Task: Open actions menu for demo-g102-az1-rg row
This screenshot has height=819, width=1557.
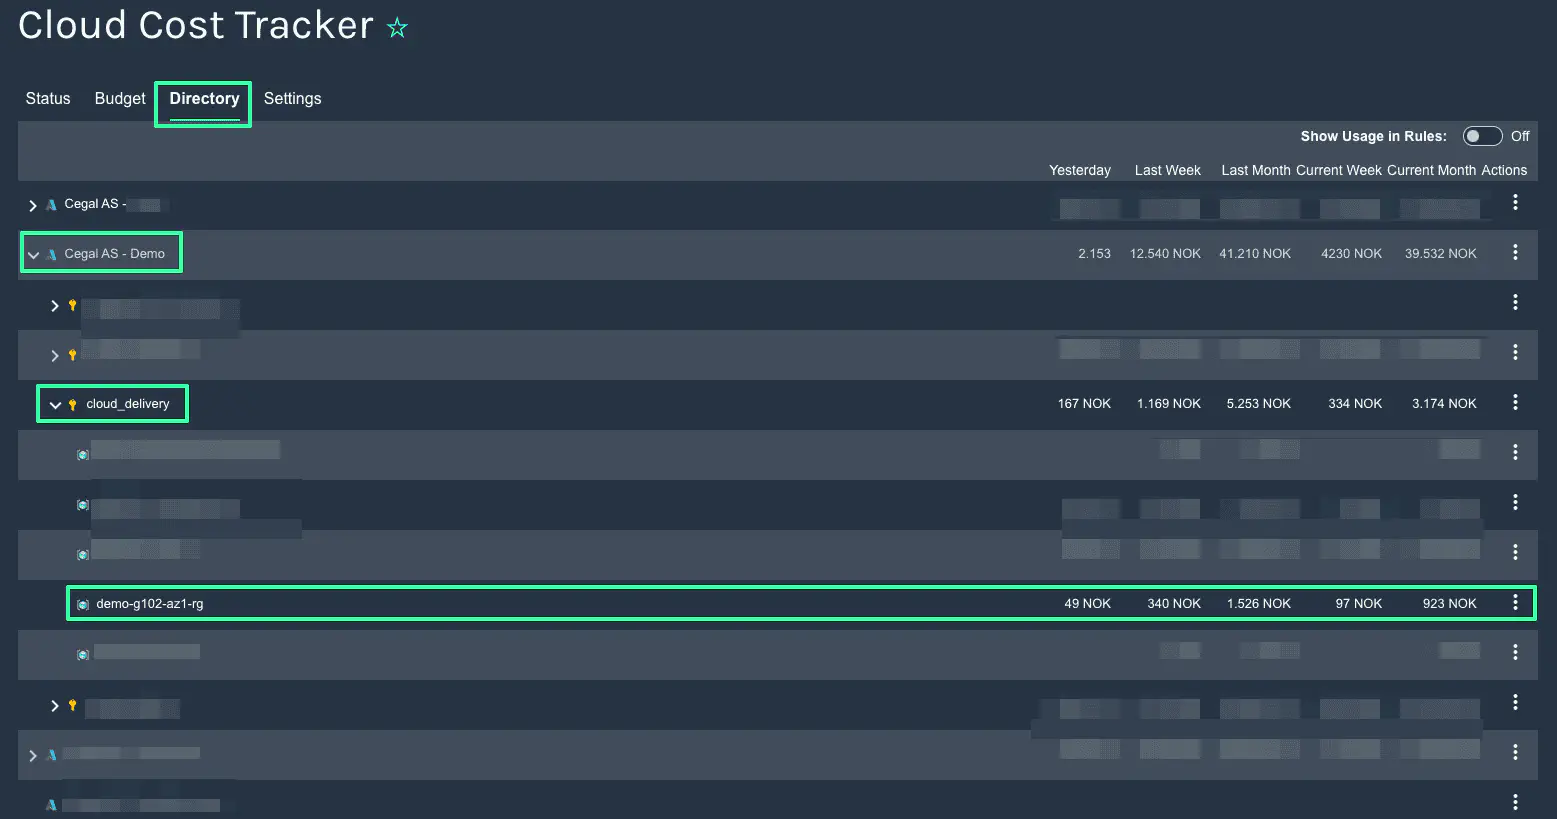Action: coord(1515,603)
